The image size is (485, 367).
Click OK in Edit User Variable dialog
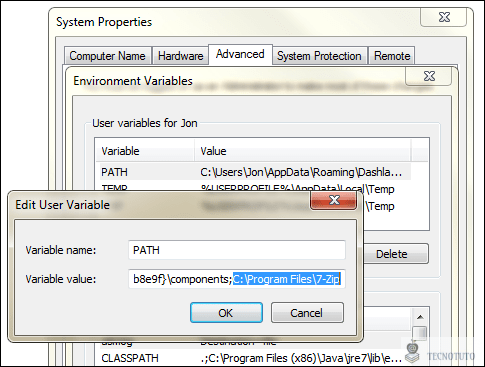point(226,313)
